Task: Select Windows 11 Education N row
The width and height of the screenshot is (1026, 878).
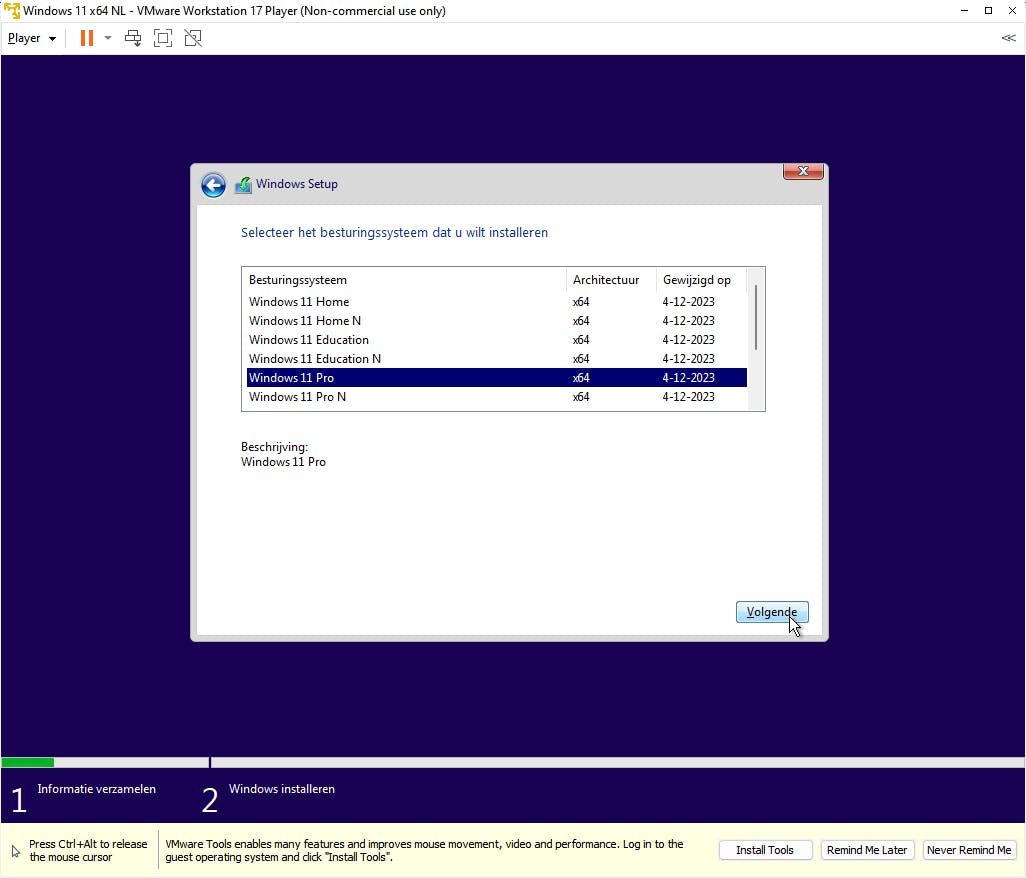Action: pos(497,359)
